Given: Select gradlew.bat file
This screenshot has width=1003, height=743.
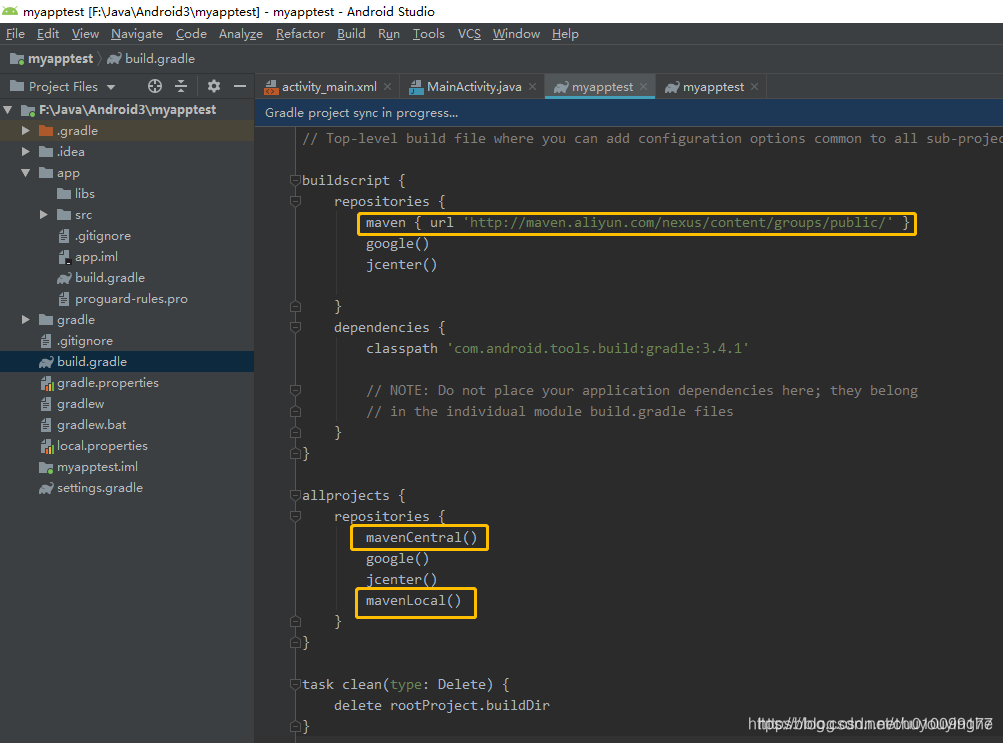Looking at the screenshot, I should click(83, 425).
